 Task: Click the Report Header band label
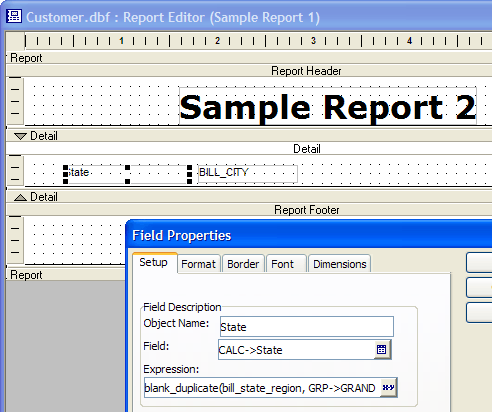pyautogui.click(x=306, y=71)
